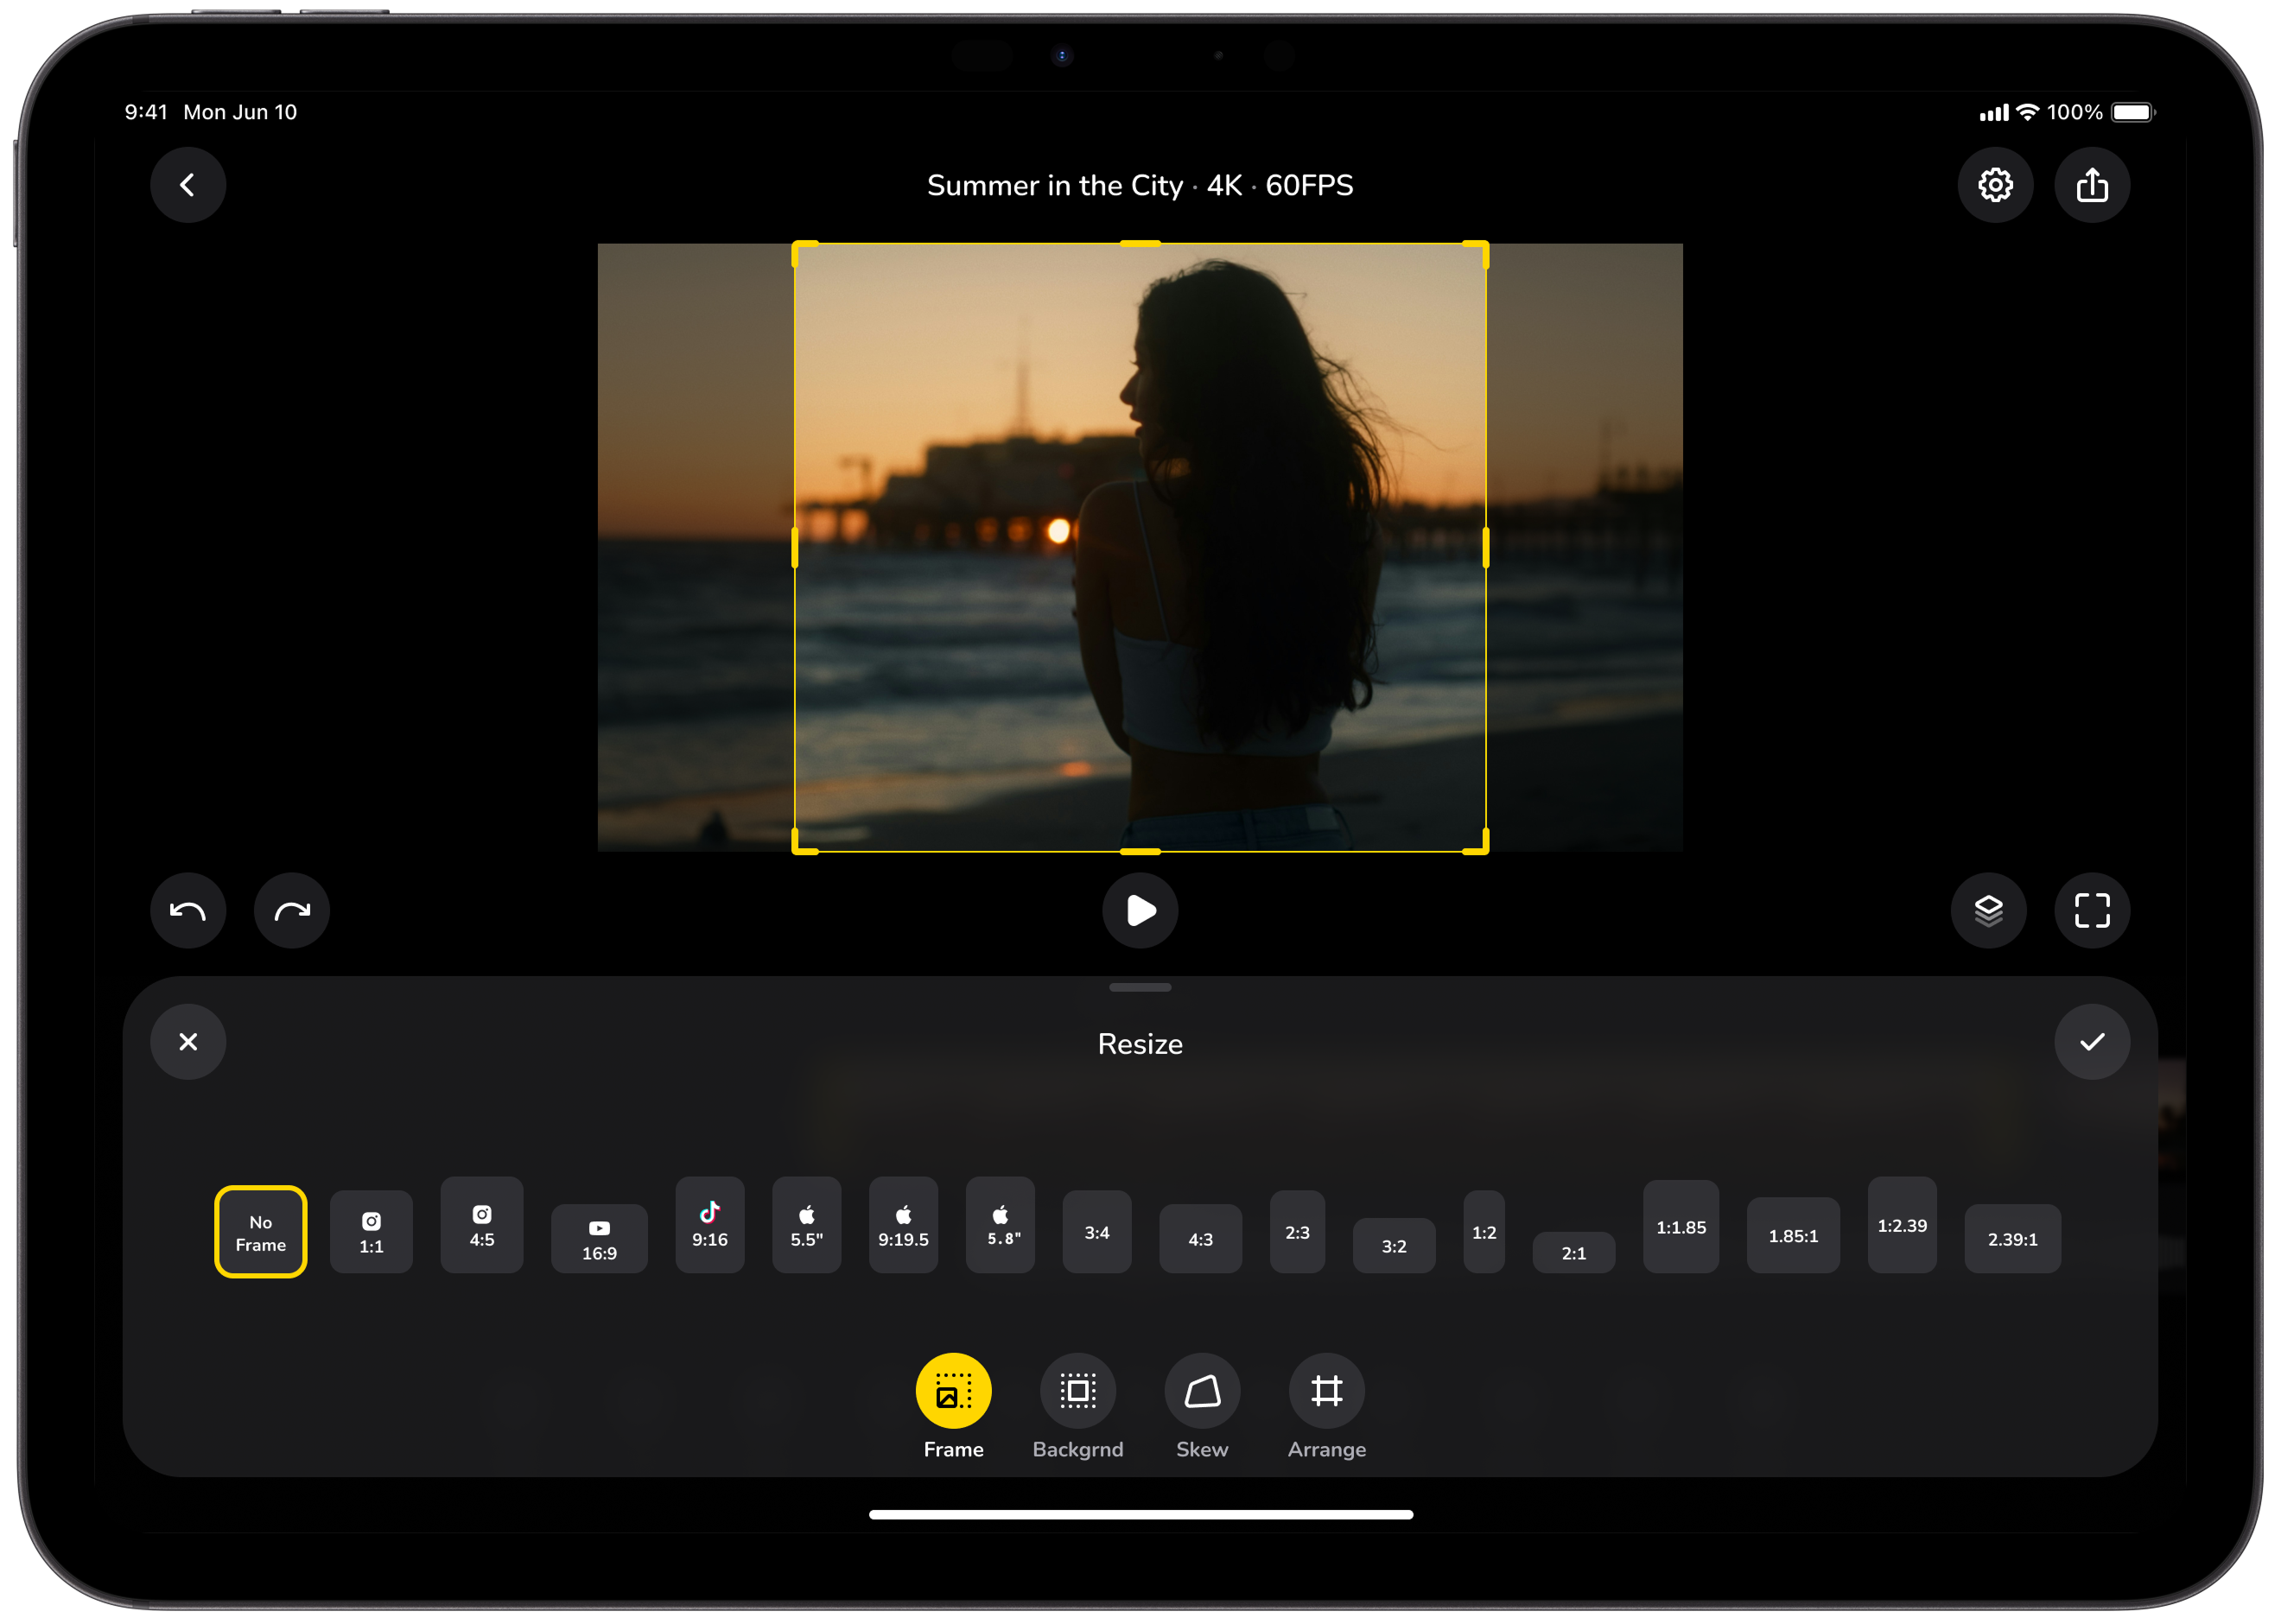Image resolution: width=2281 pixels, height=1624 pixels.
Task: Redo the edit
Action: 291,910
